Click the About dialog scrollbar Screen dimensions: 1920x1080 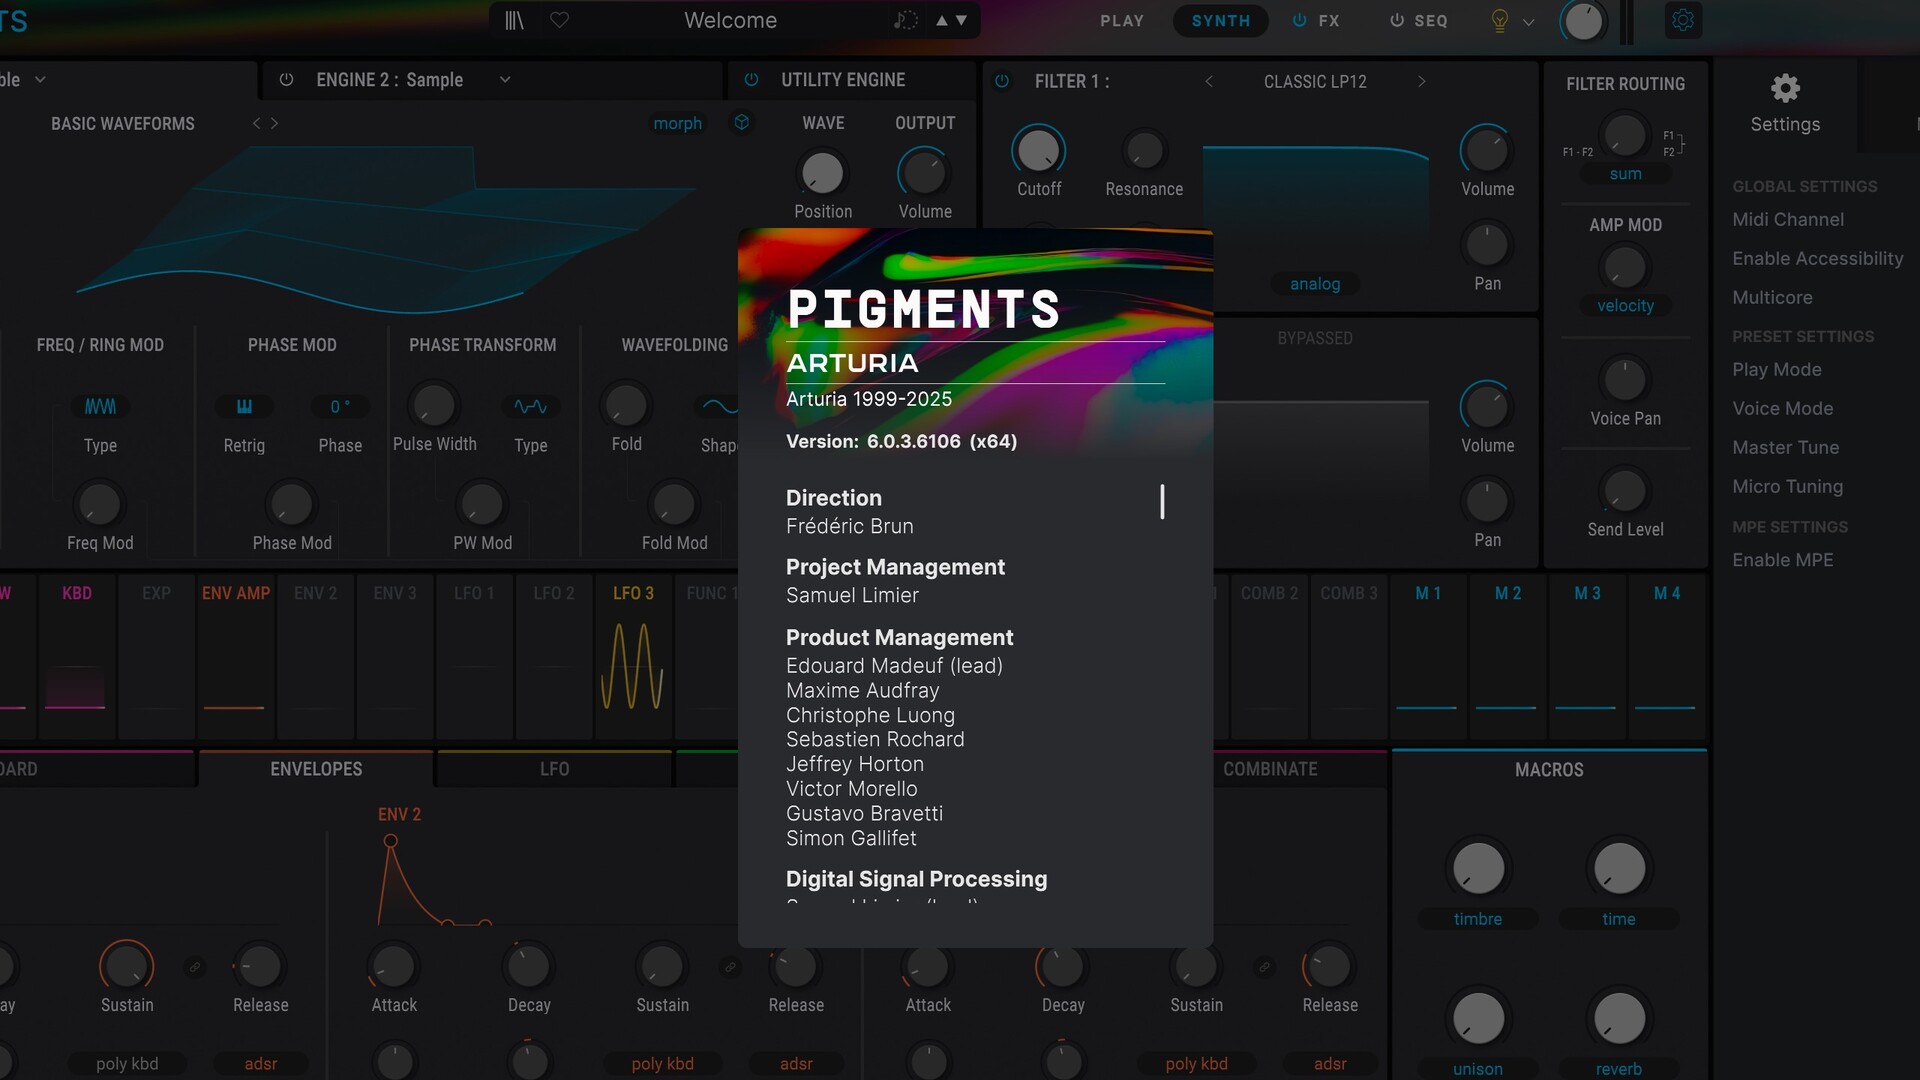(x=1162, y=502)
